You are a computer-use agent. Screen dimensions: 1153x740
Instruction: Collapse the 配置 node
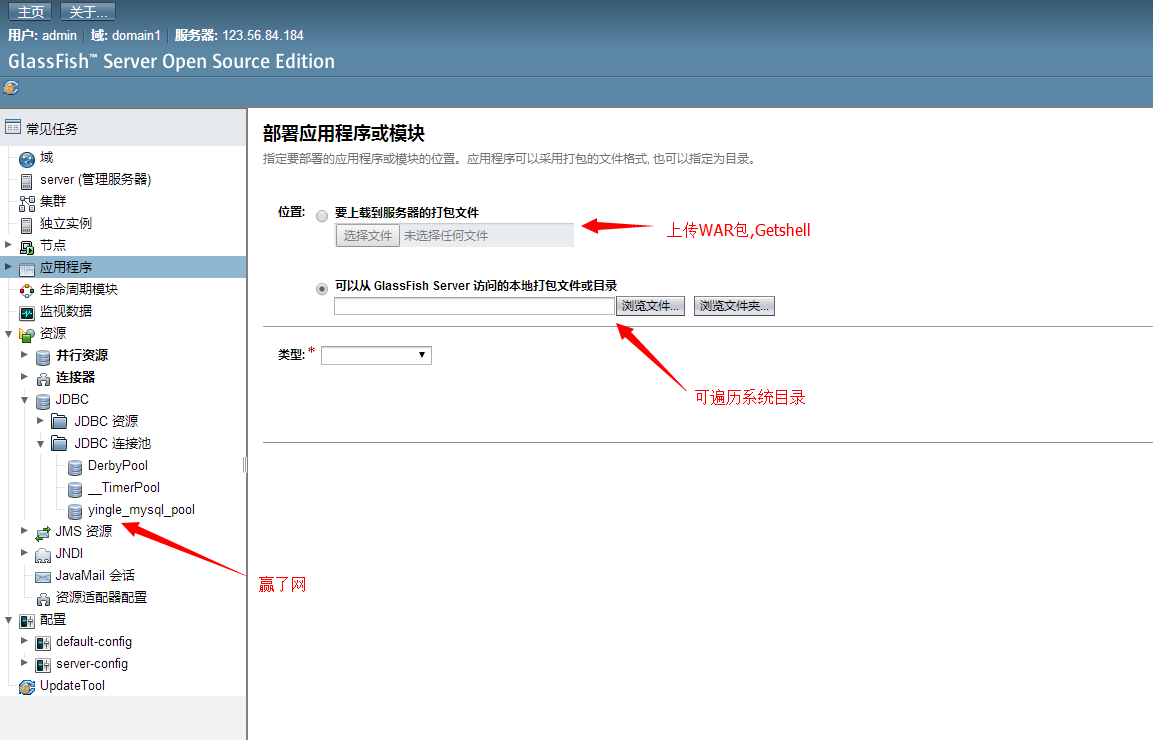tap(8, 620)
